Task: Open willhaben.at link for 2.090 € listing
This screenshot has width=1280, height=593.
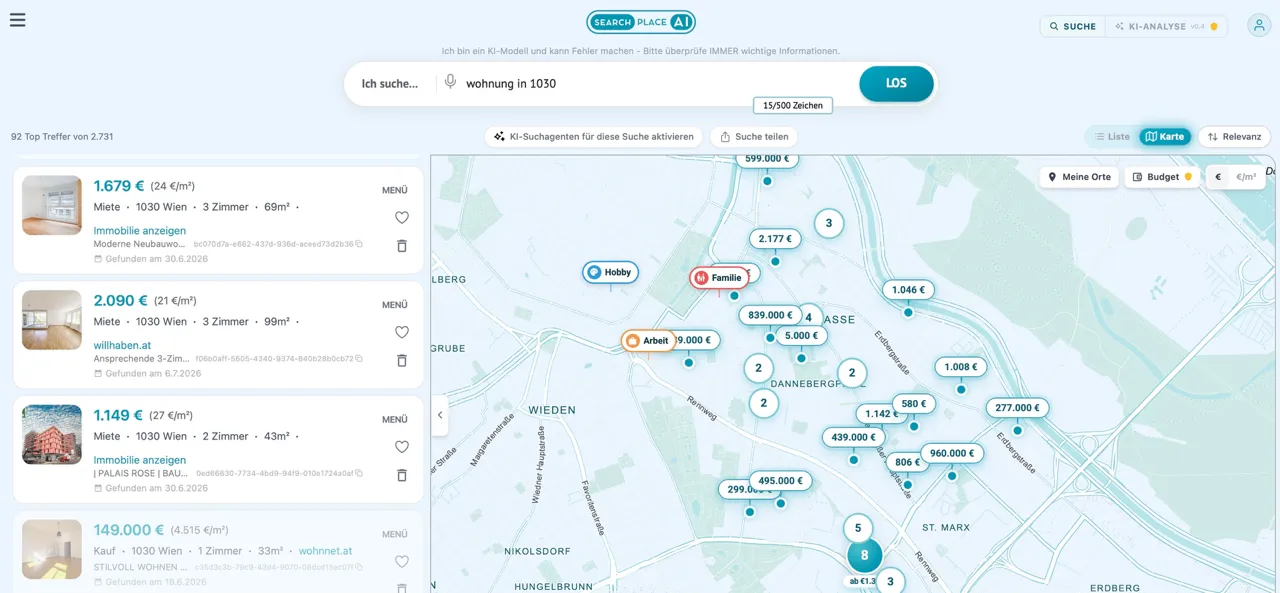Action: pos(122,346)
